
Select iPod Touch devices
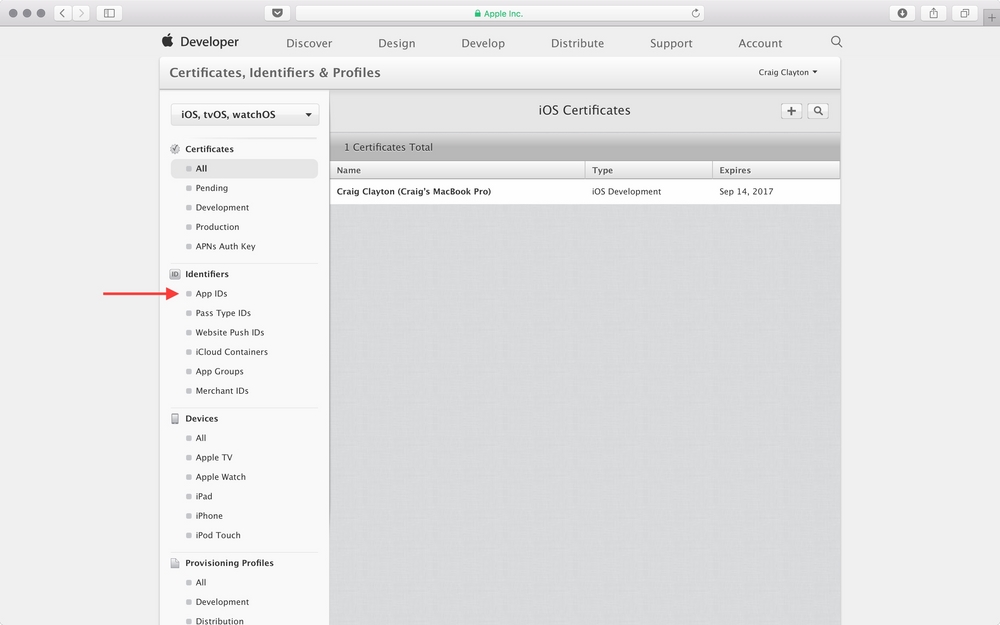click(218, 535)
